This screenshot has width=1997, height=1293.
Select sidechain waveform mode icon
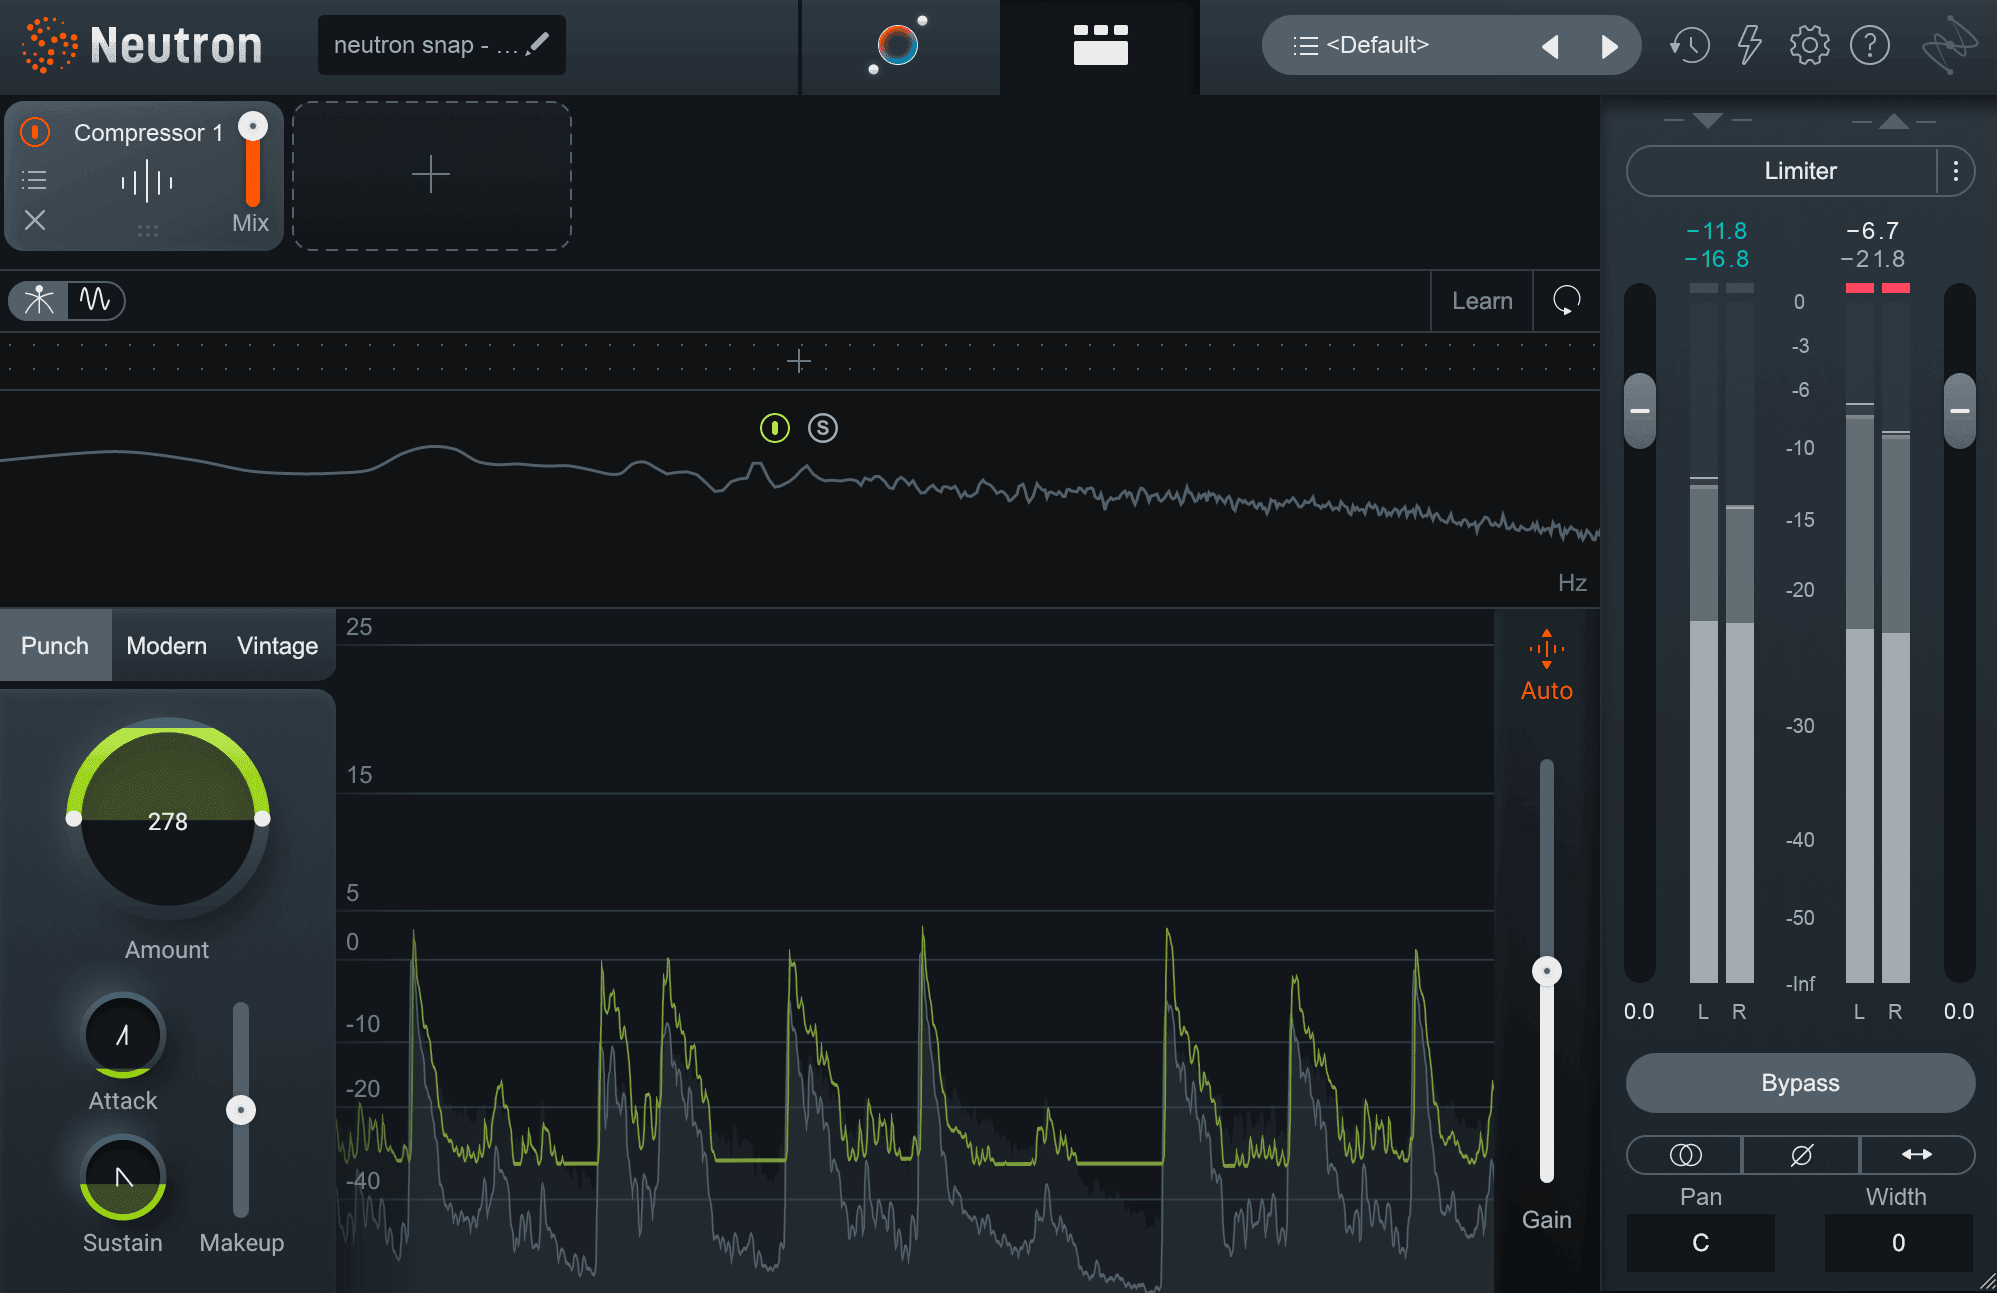click(95, 300)
